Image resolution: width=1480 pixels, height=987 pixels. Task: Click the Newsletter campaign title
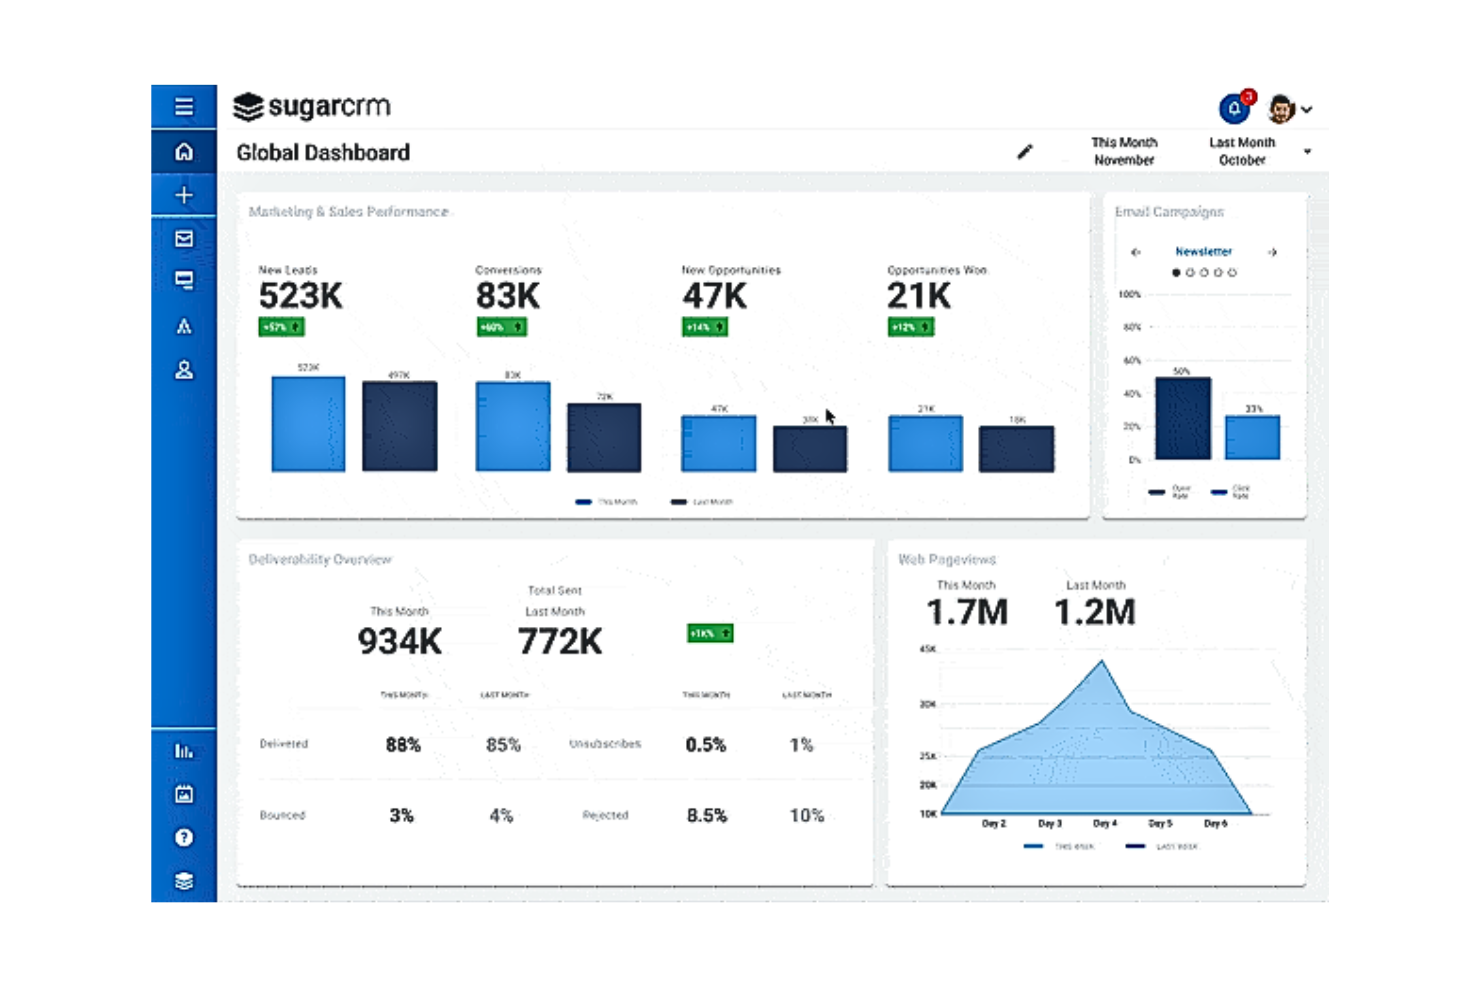click(1204, 252)
